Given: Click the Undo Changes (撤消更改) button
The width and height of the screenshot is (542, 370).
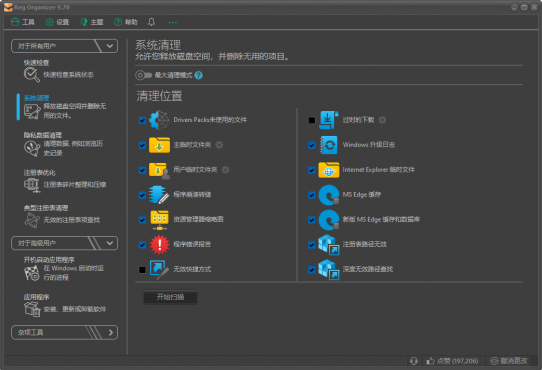Looking at the screenshot, I should pos(509,361).
